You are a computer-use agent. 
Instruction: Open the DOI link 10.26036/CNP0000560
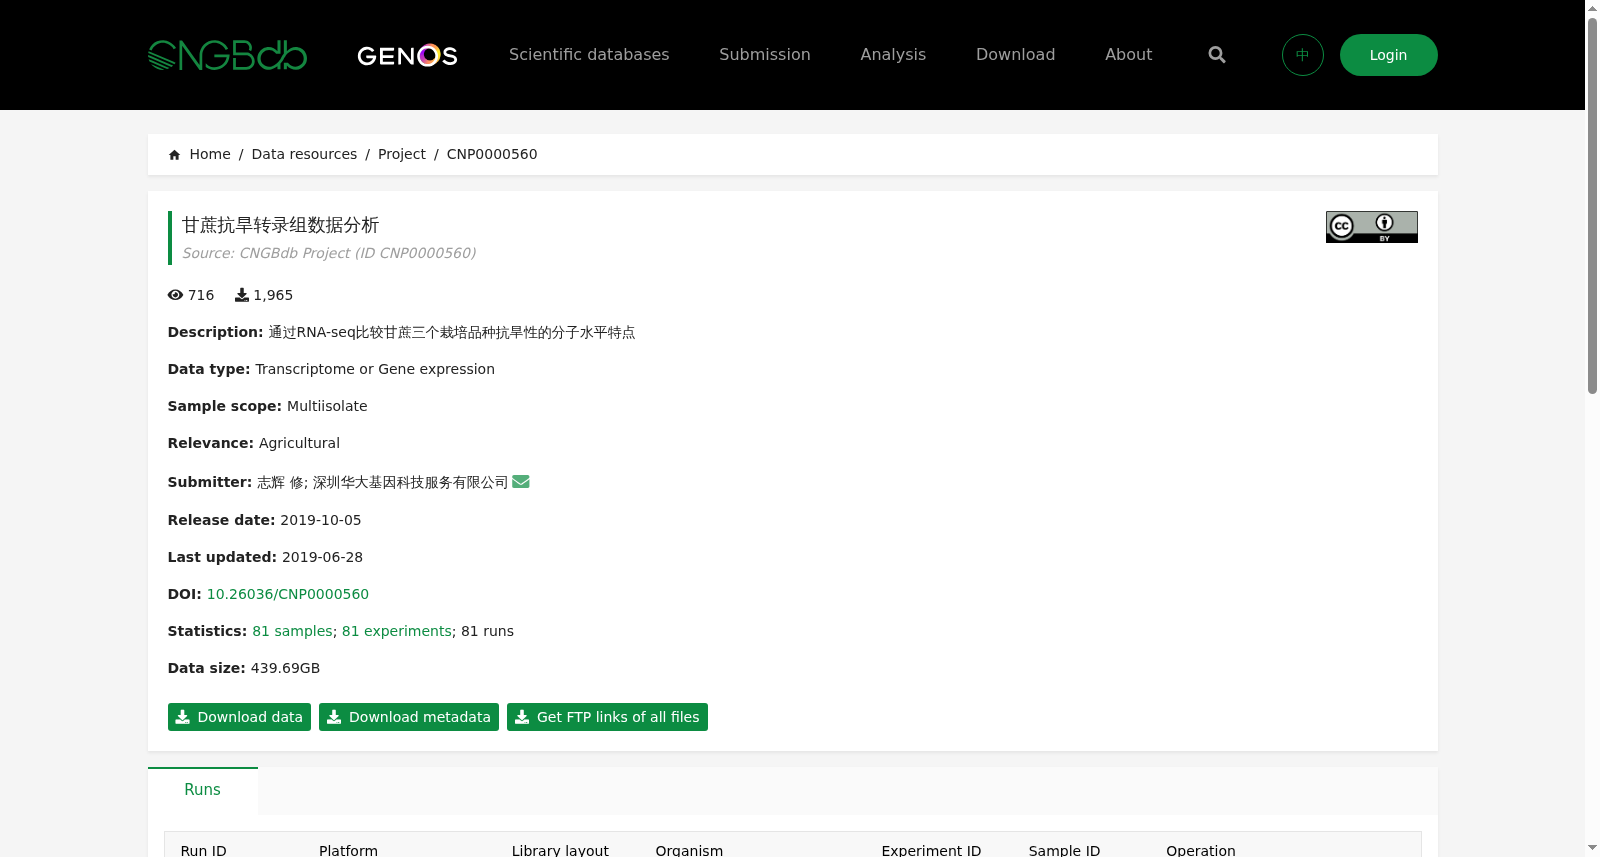[288, 594]
